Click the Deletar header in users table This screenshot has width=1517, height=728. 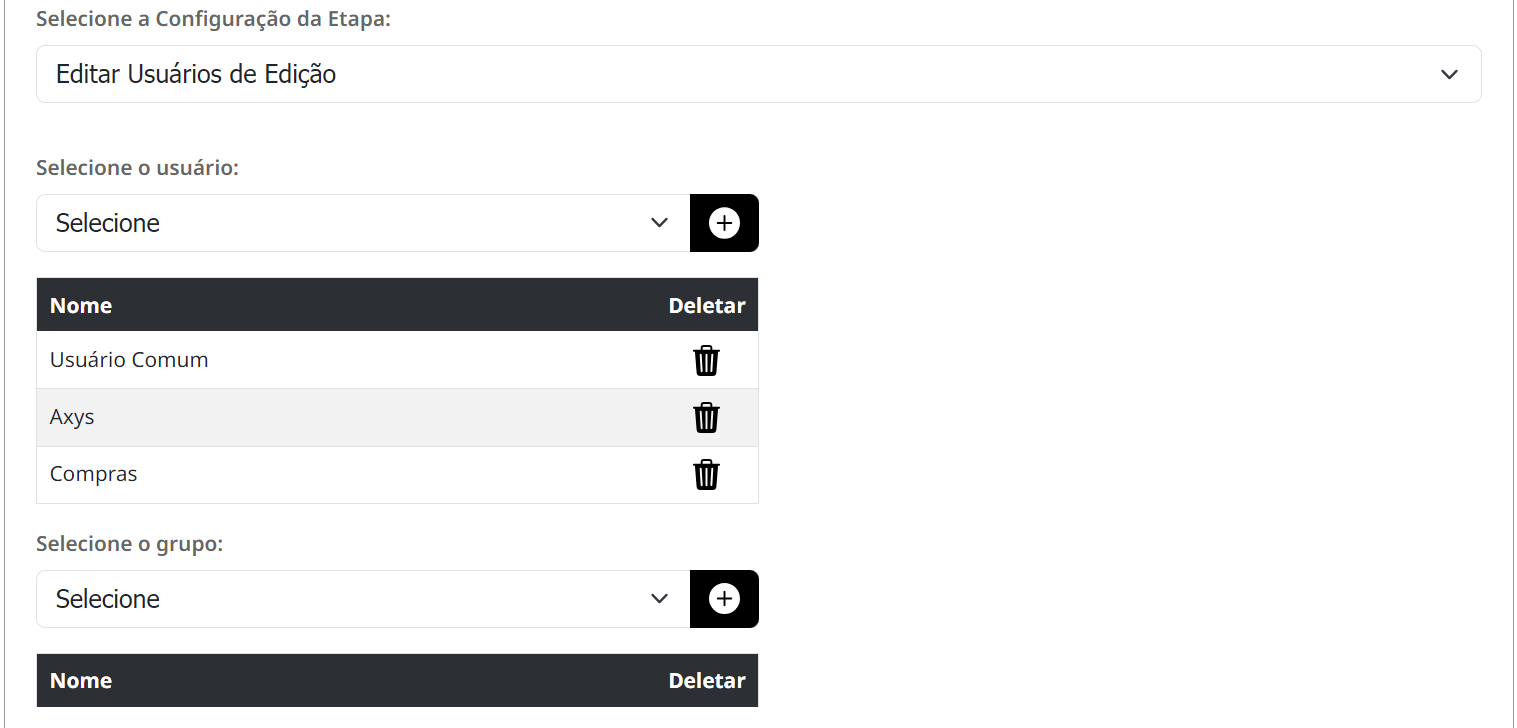click(x=707, y=306)
